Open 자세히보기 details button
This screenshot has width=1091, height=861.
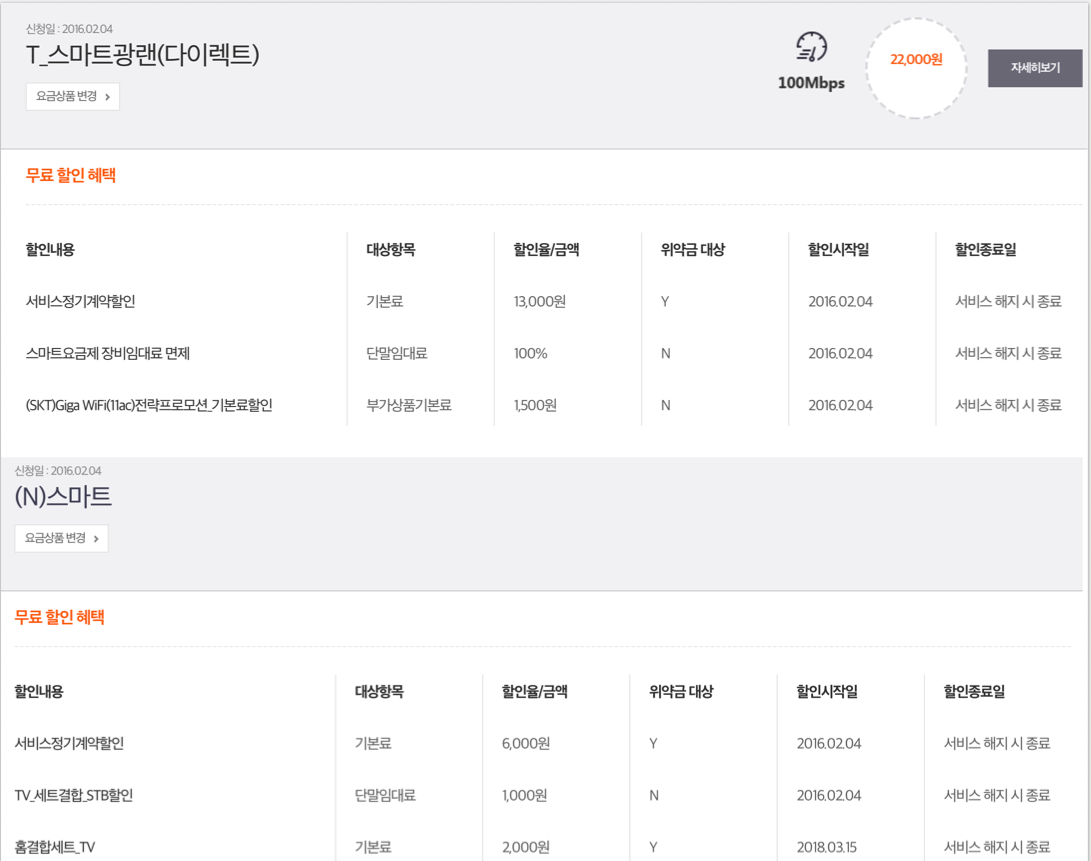[x=1034, y=68]
